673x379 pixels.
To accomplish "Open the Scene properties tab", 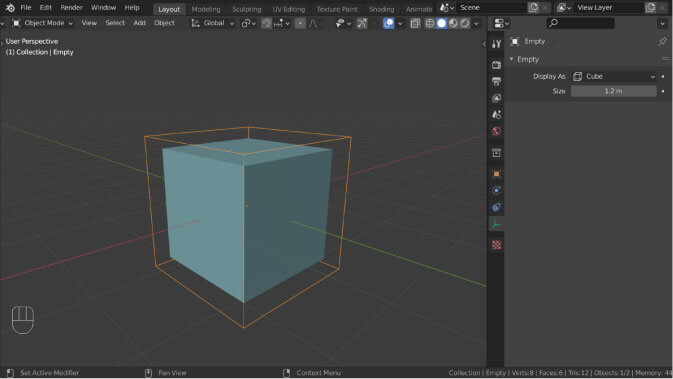I will tap(497, 115).
